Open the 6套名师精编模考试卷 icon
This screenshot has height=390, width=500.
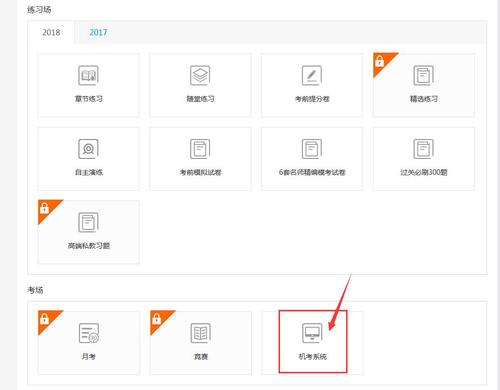pyautogui.click(x=312, y=149)
